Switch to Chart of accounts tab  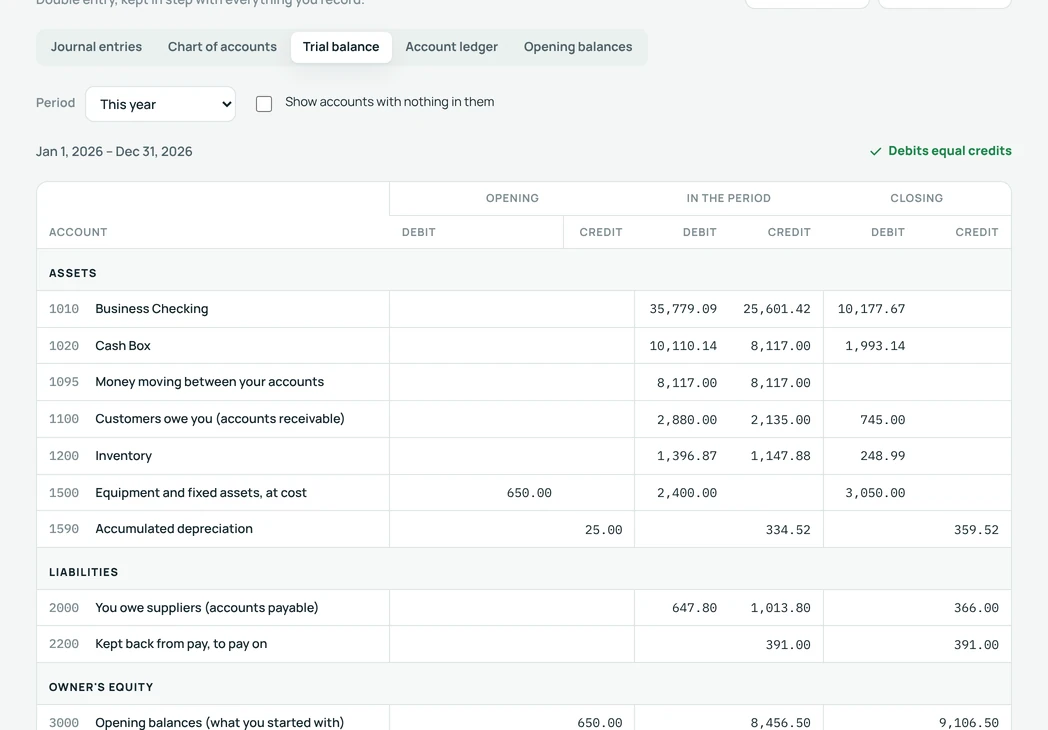[x=222, y=47]
